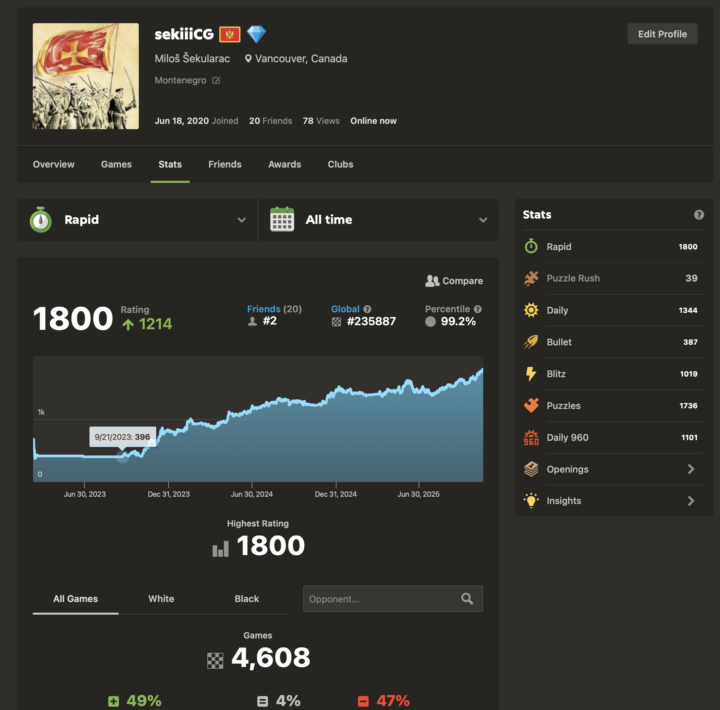Image resolution: width=720 pixels, height=710 pixels.
Task: Open Daily 960 stats row label
Action: [567, 438]
